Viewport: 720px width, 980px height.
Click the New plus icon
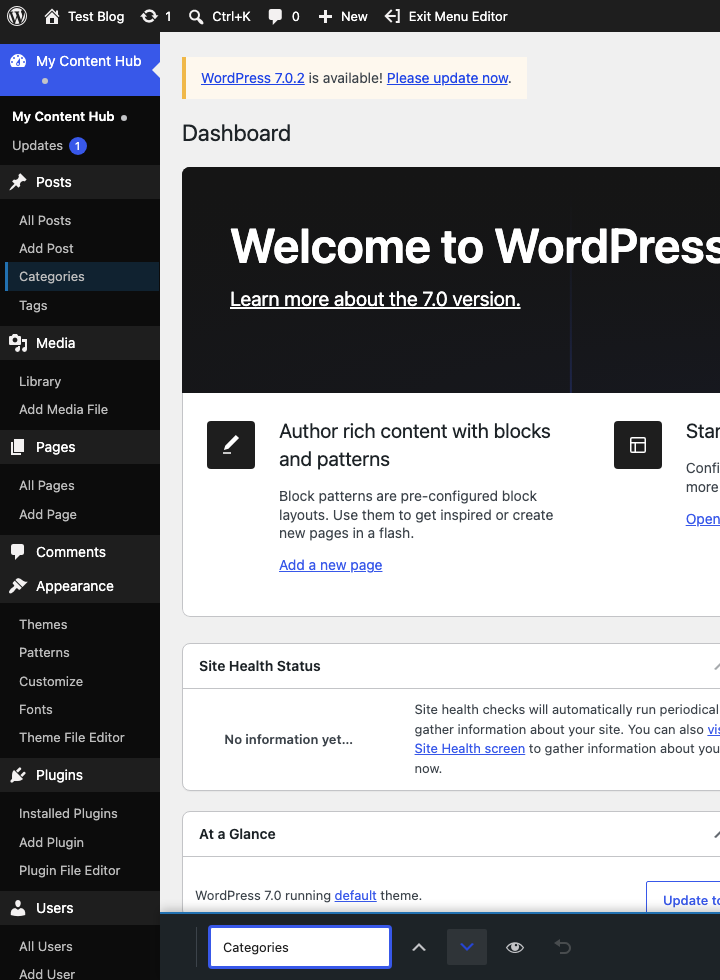tap(325, 16)
